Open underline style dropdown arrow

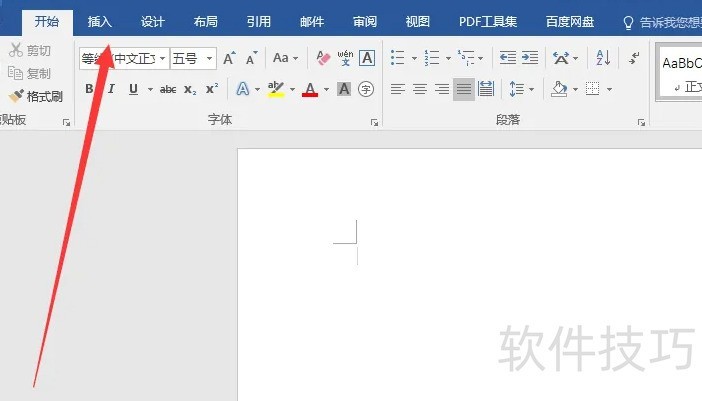click(x=150, y=90)
